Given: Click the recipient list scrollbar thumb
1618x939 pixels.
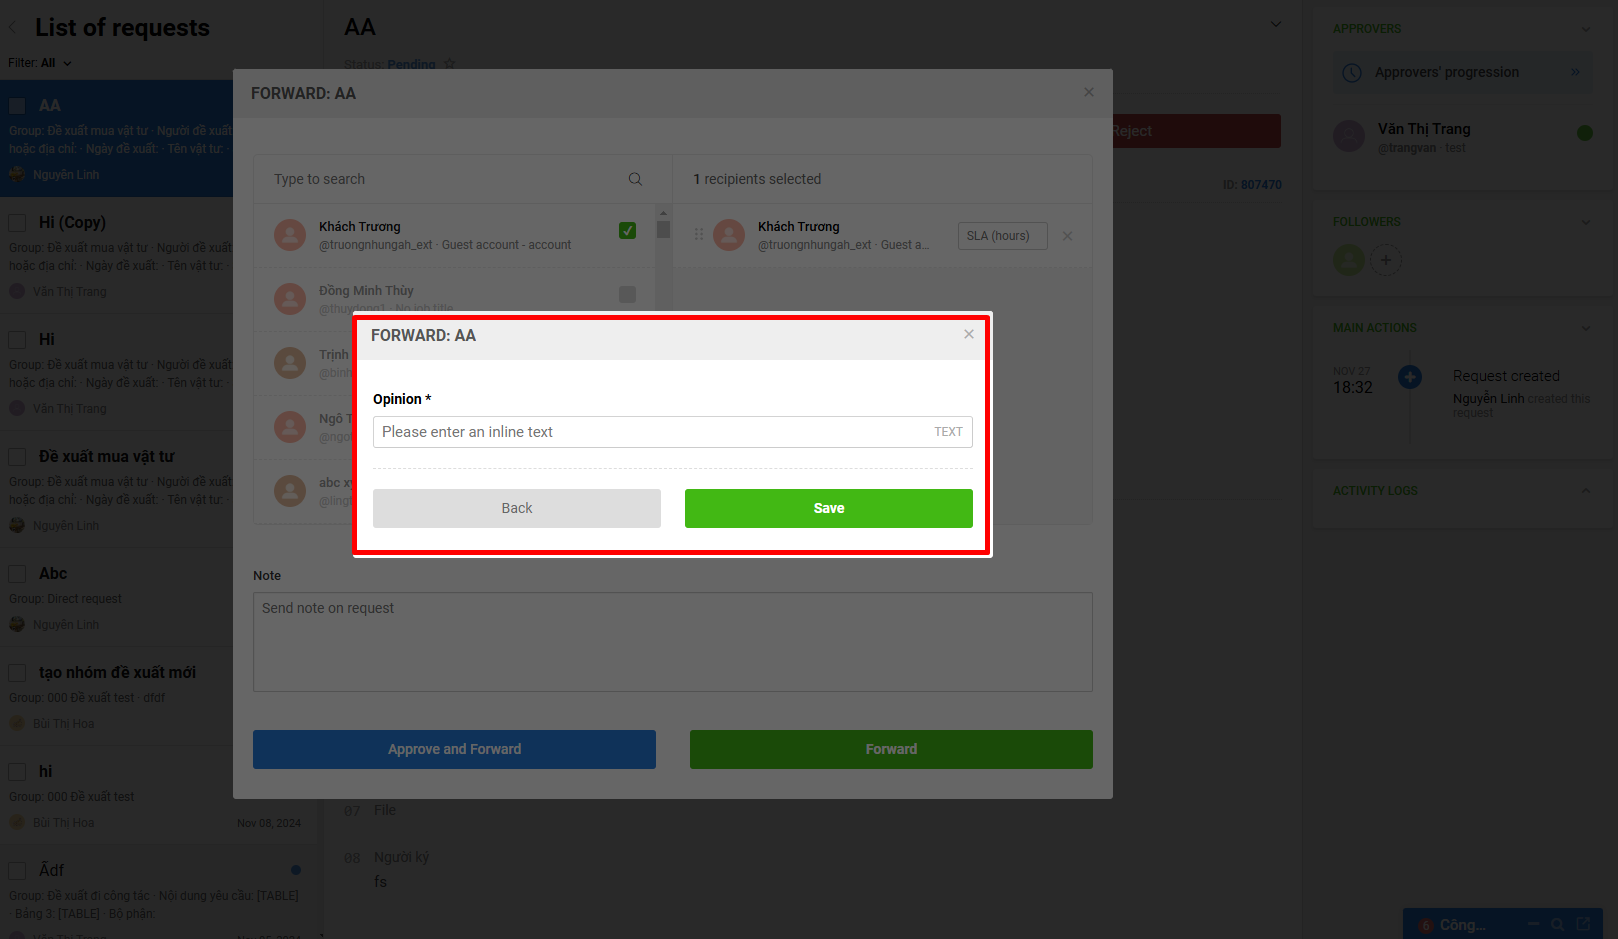Looking at the screenshot, I should (x=663, y=228).
